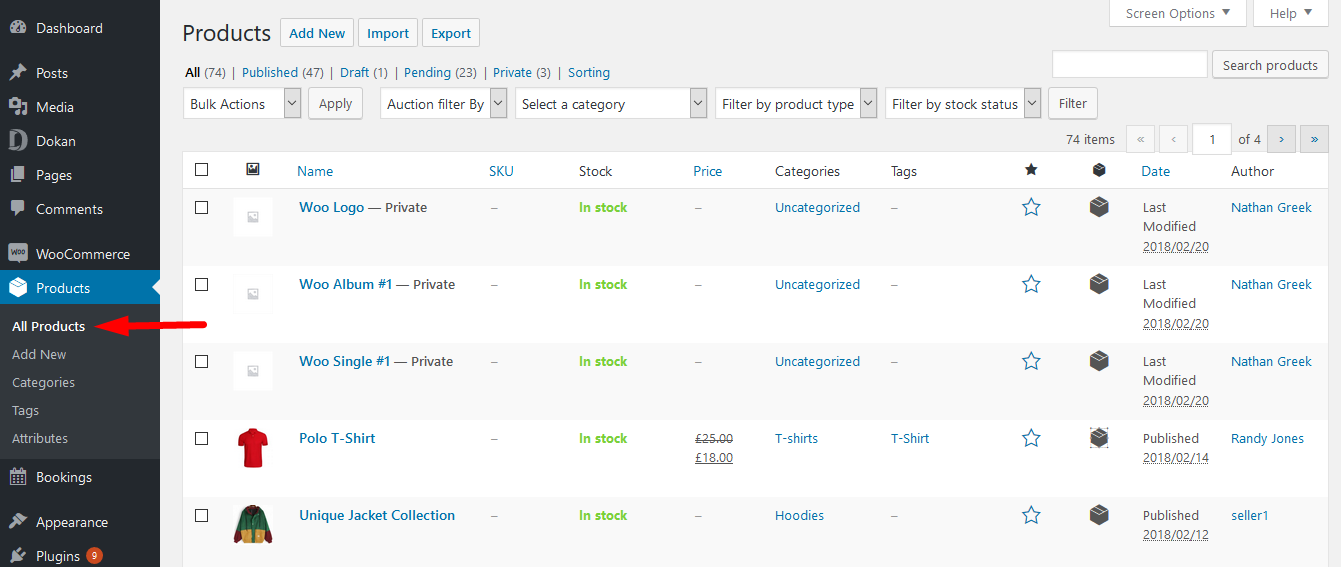Open the Woo Logo product link

pos(331,207)
